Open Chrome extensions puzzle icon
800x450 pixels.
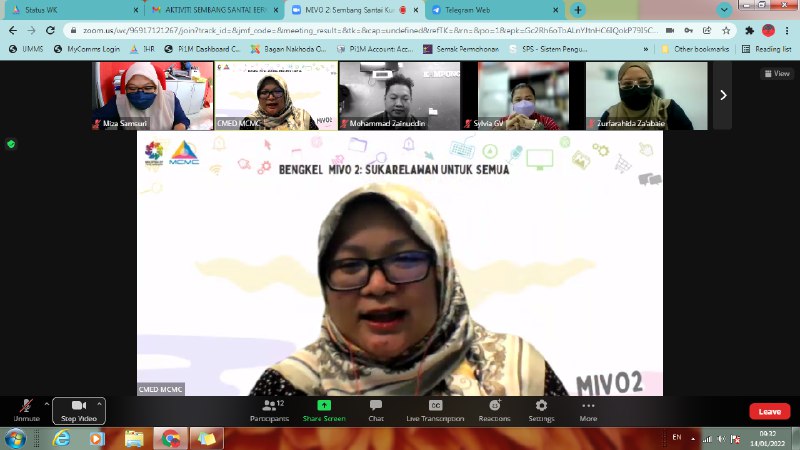pos(749,31)
